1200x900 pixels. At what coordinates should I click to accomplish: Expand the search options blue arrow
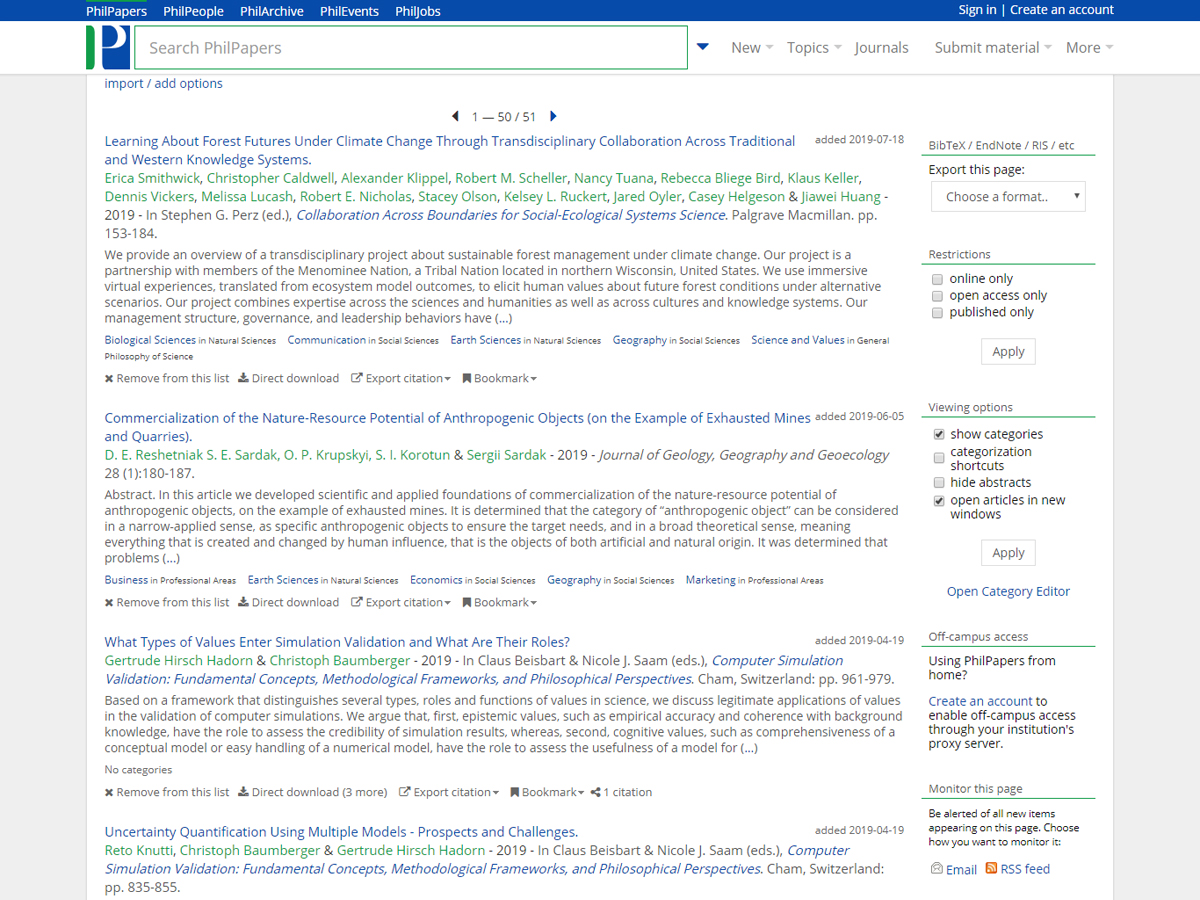pyautogui.click(x=702, y=47)
